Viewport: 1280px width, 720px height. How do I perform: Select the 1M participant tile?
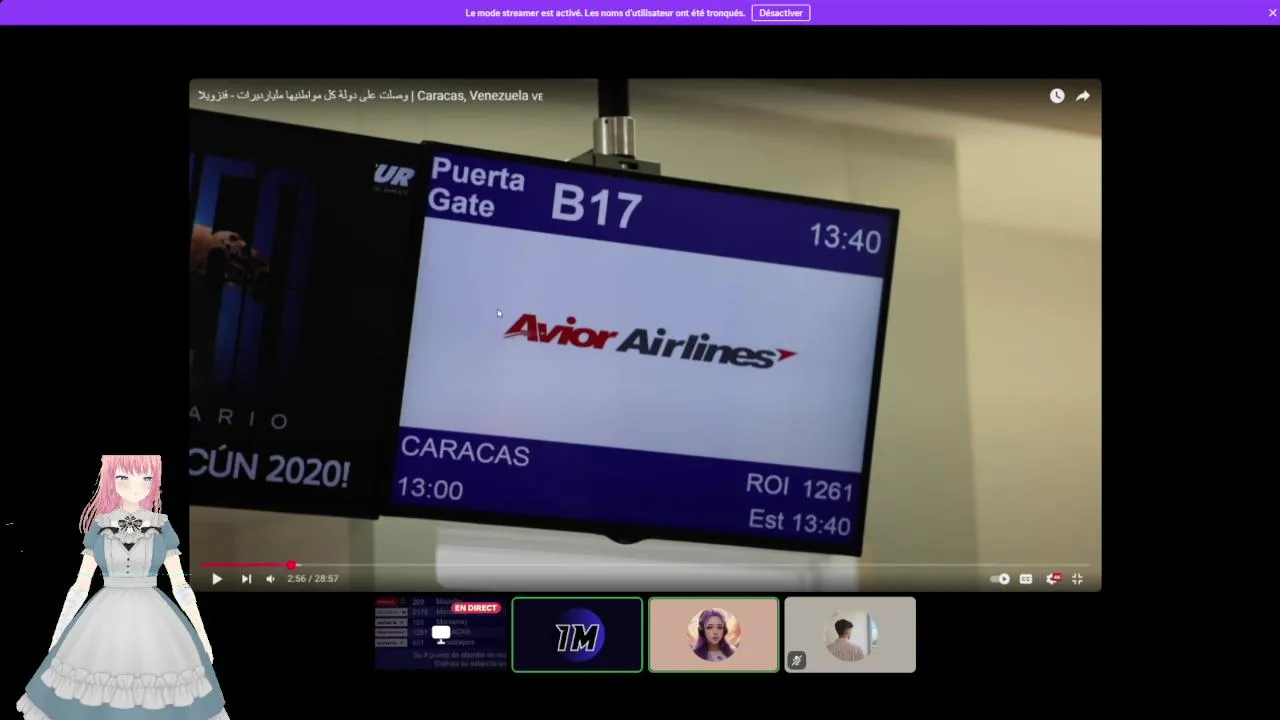click(577, 634)
